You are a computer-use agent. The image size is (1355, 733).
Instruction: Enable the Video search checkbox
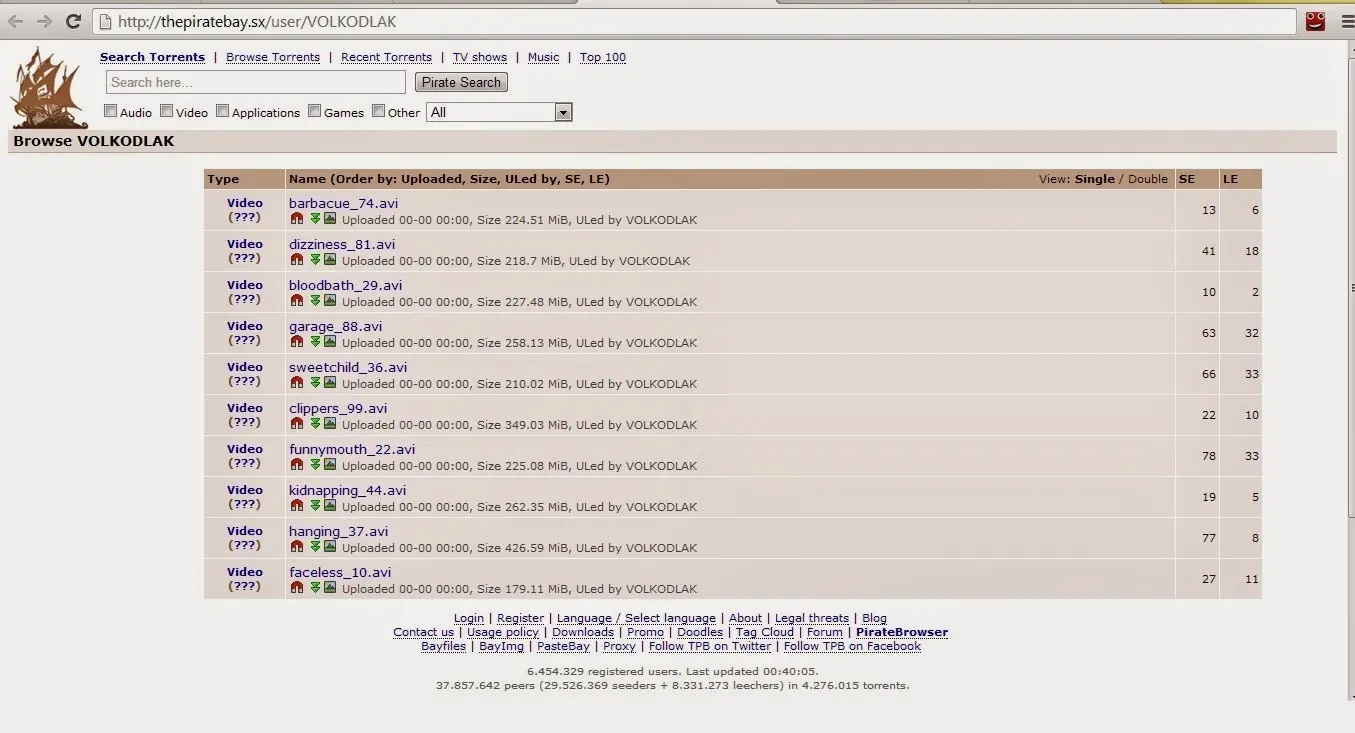click(x=167, y=111)
